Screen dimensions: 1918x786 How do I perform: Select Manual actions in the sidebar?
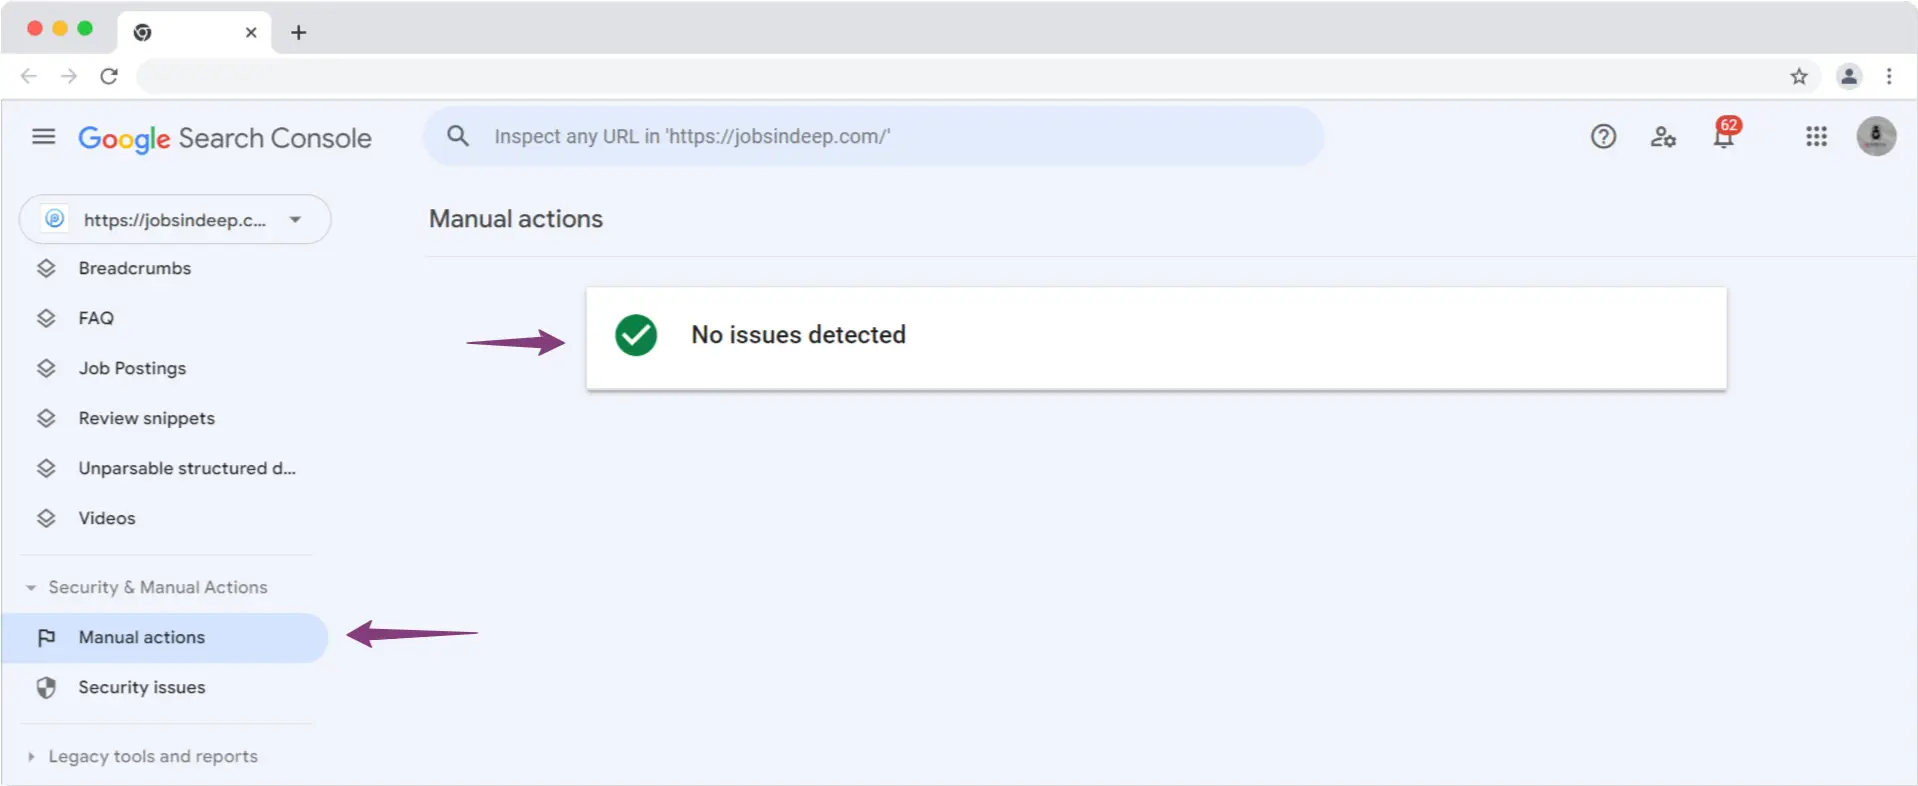pos(142,638)
